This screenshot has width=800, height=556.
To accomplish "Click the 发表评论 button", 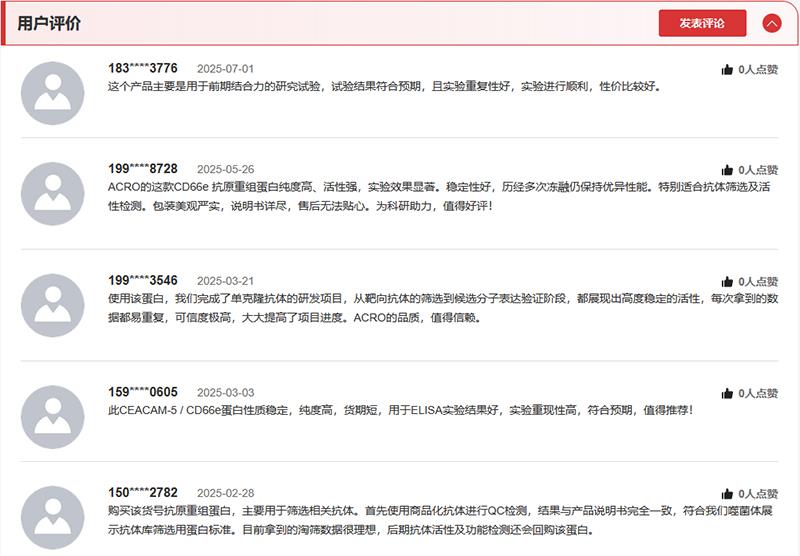I will [702, 23].
